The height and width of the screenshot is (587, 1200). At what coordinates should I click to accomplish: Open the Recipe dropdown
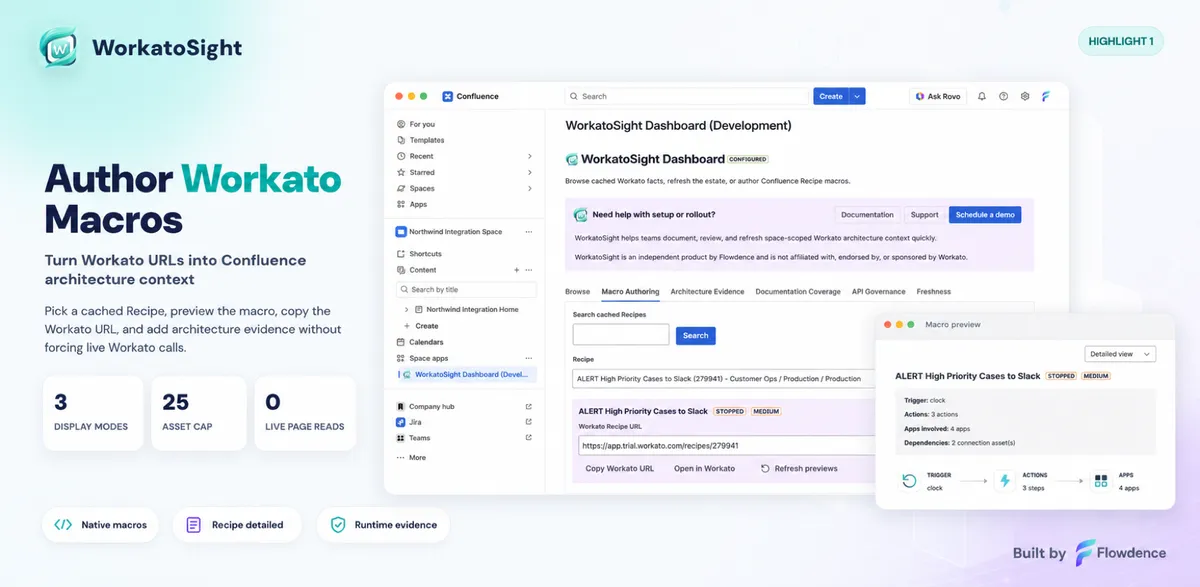723,379
